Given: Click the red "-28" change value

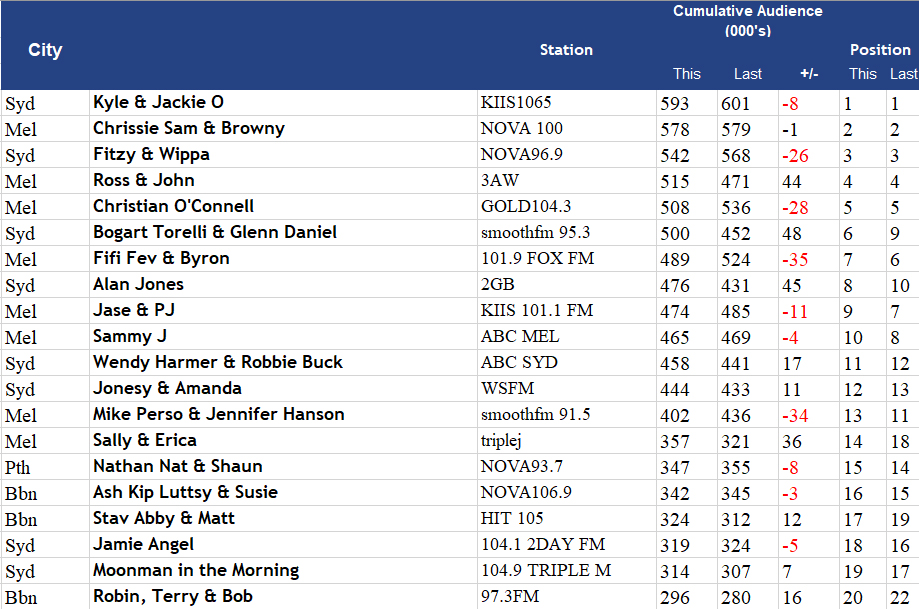Looking at the screenshot, I should (x=795, y=207).
